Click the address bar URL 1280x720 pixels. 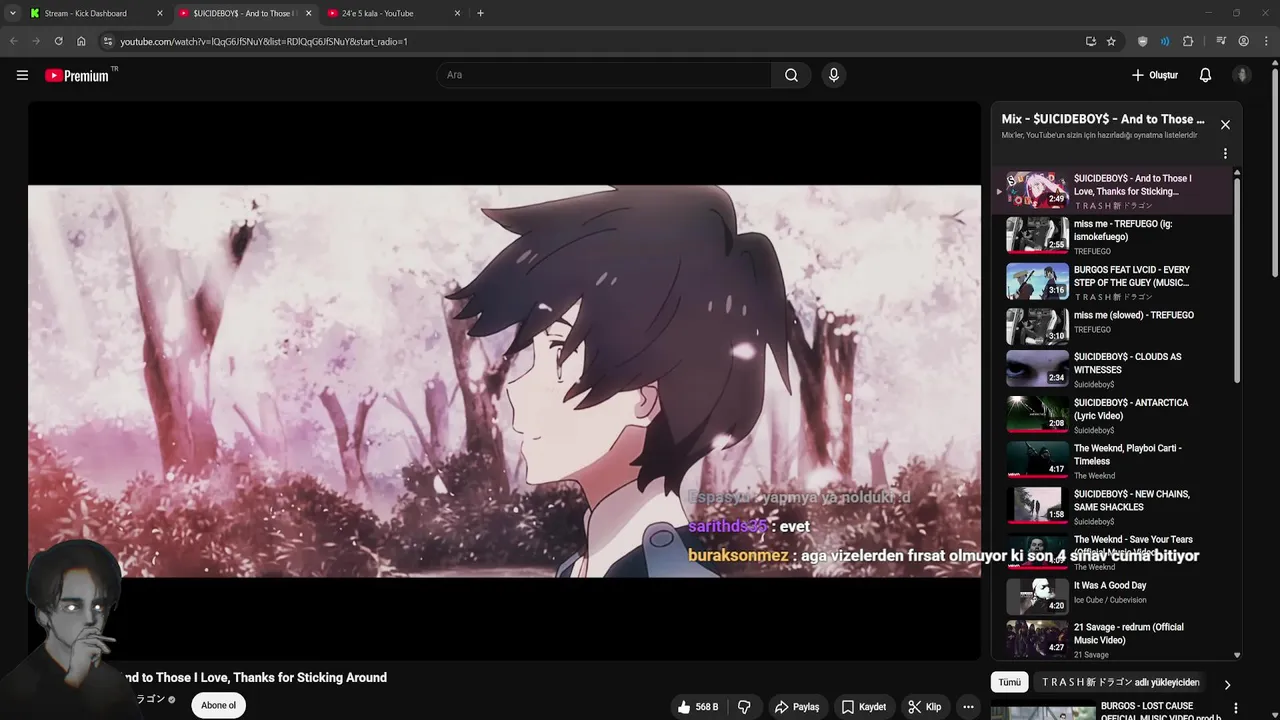click(264, 41)
